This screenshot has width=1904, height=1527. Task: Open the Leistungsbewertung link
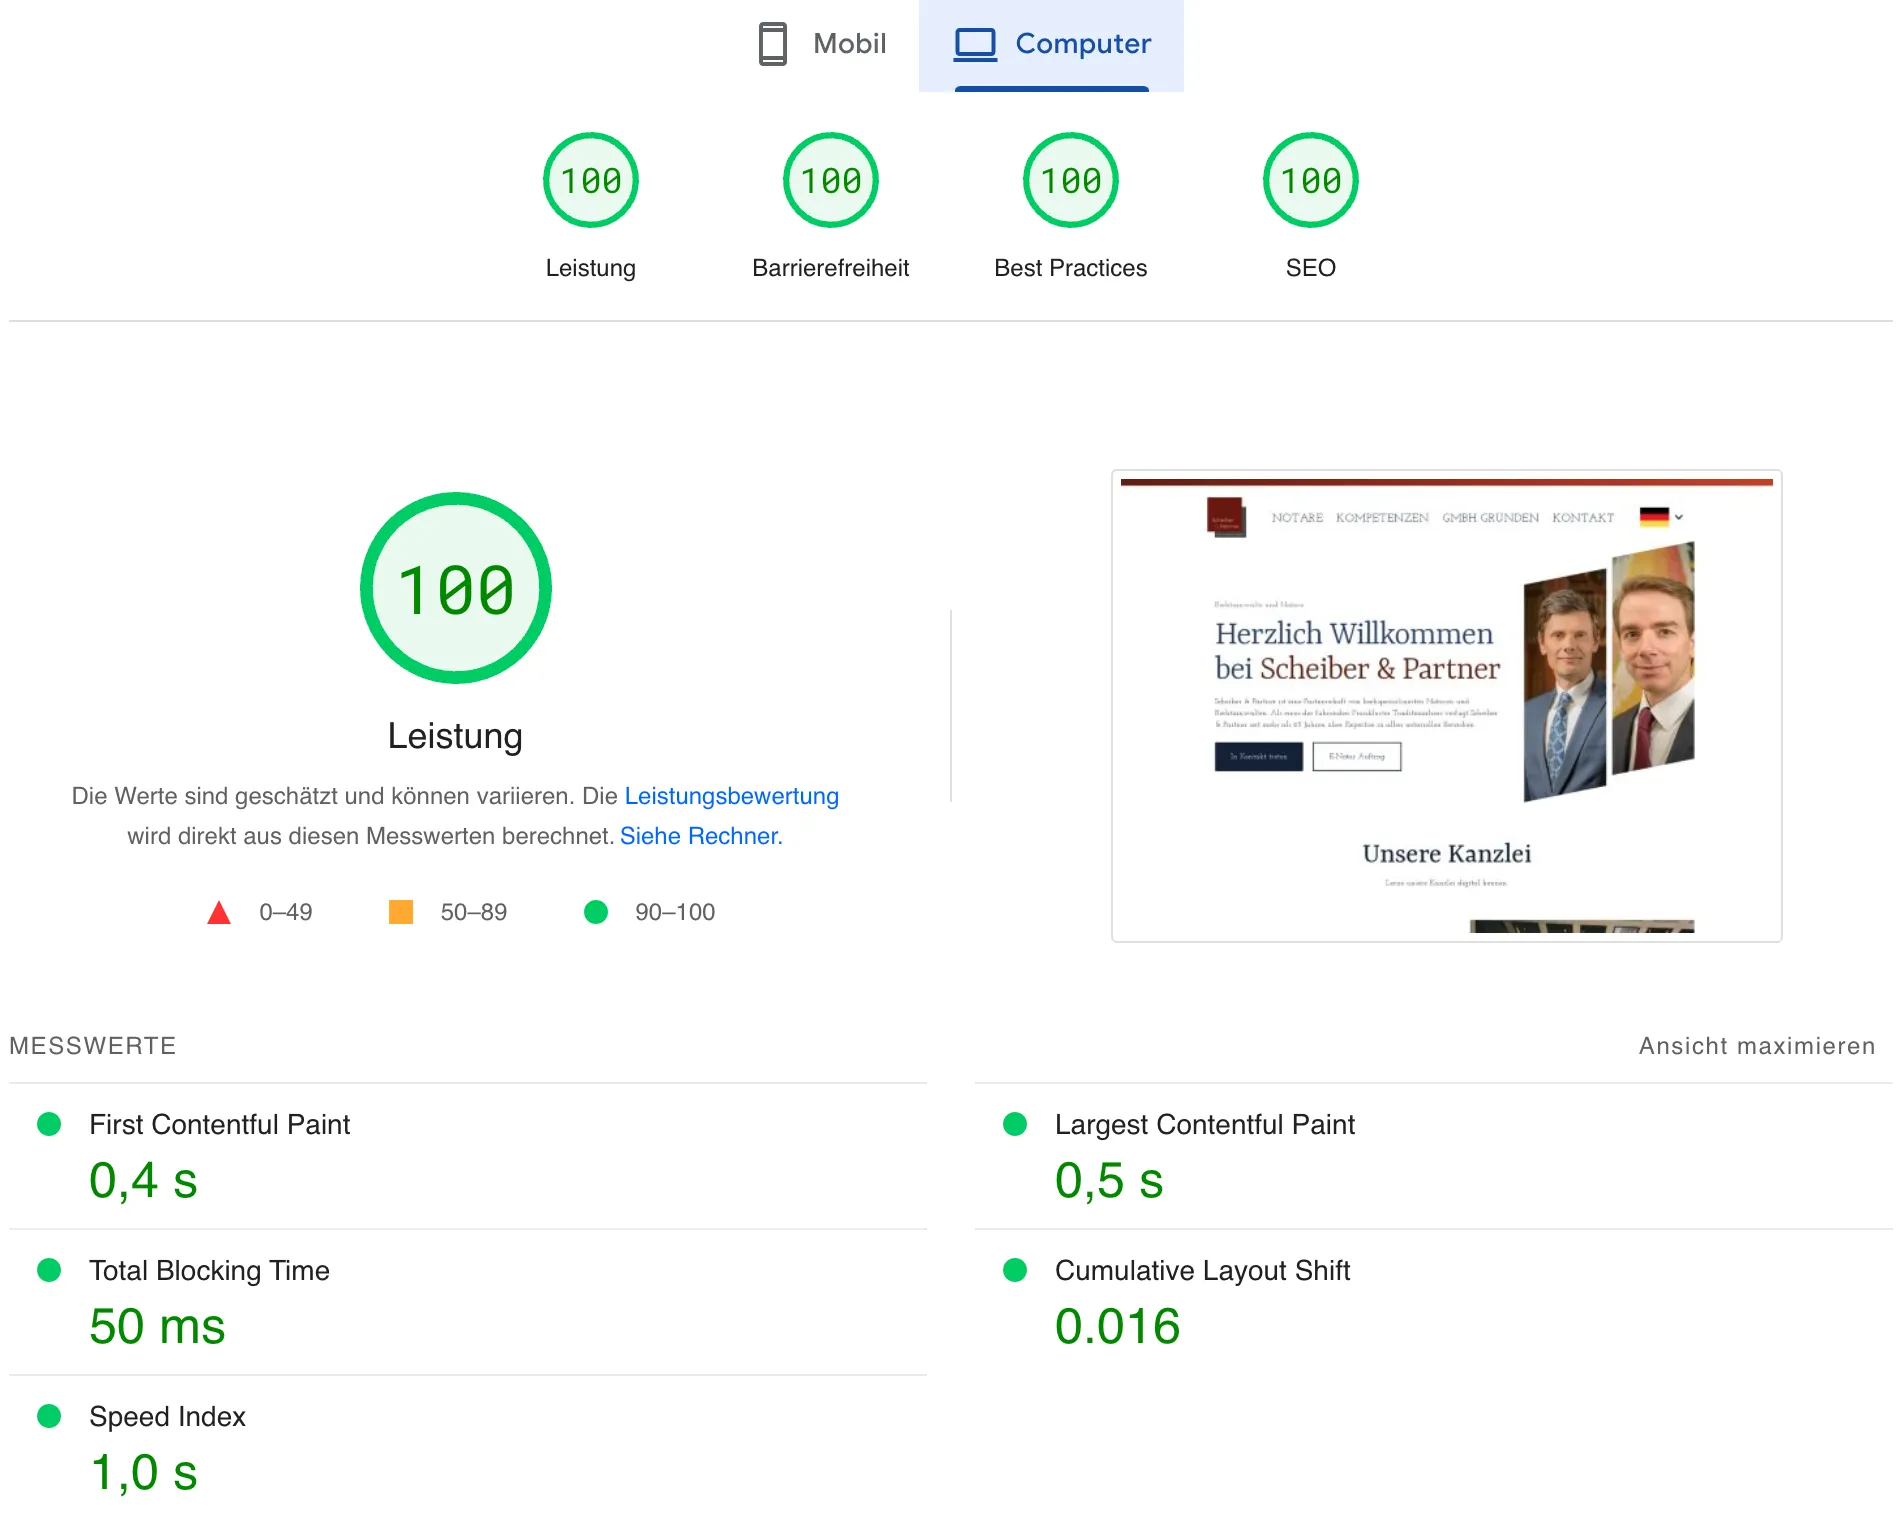[x=731, y=796]
